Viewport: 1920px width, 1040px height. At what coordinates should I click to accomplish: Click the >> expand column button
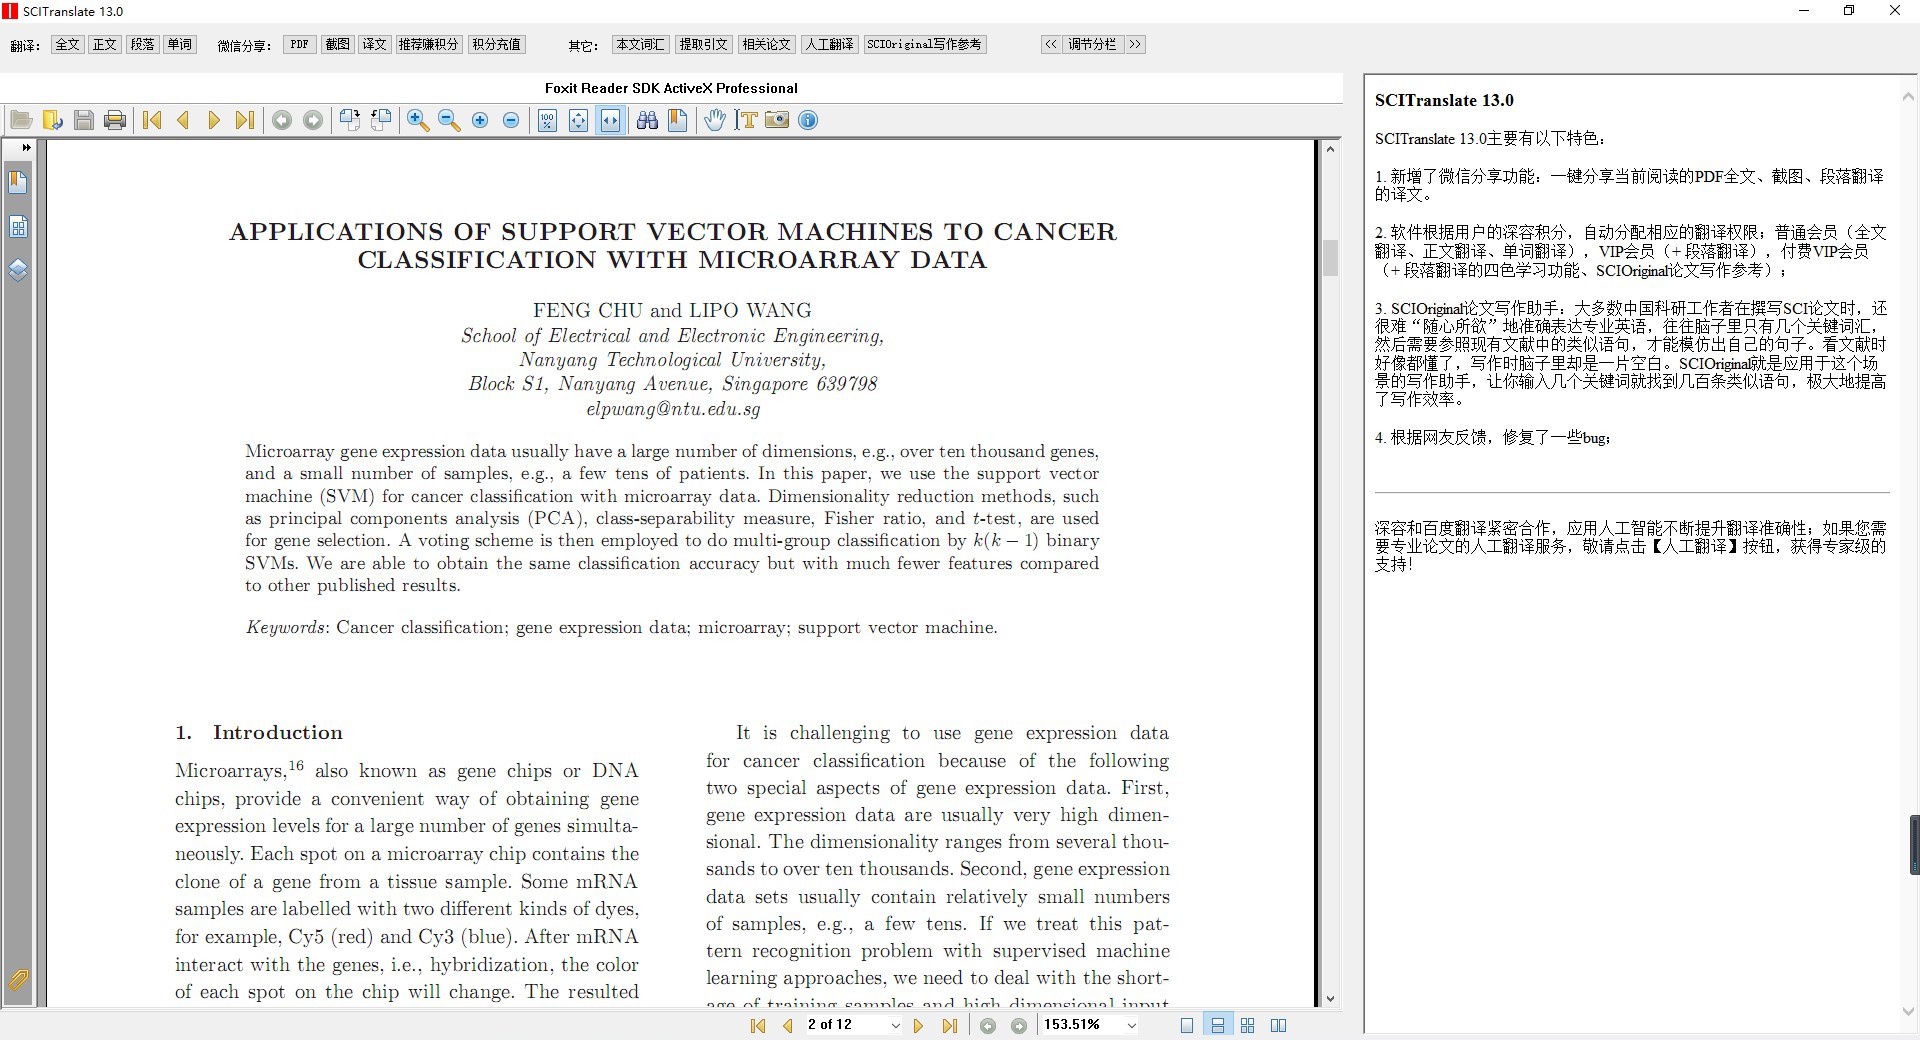[x=1135, y=44]
